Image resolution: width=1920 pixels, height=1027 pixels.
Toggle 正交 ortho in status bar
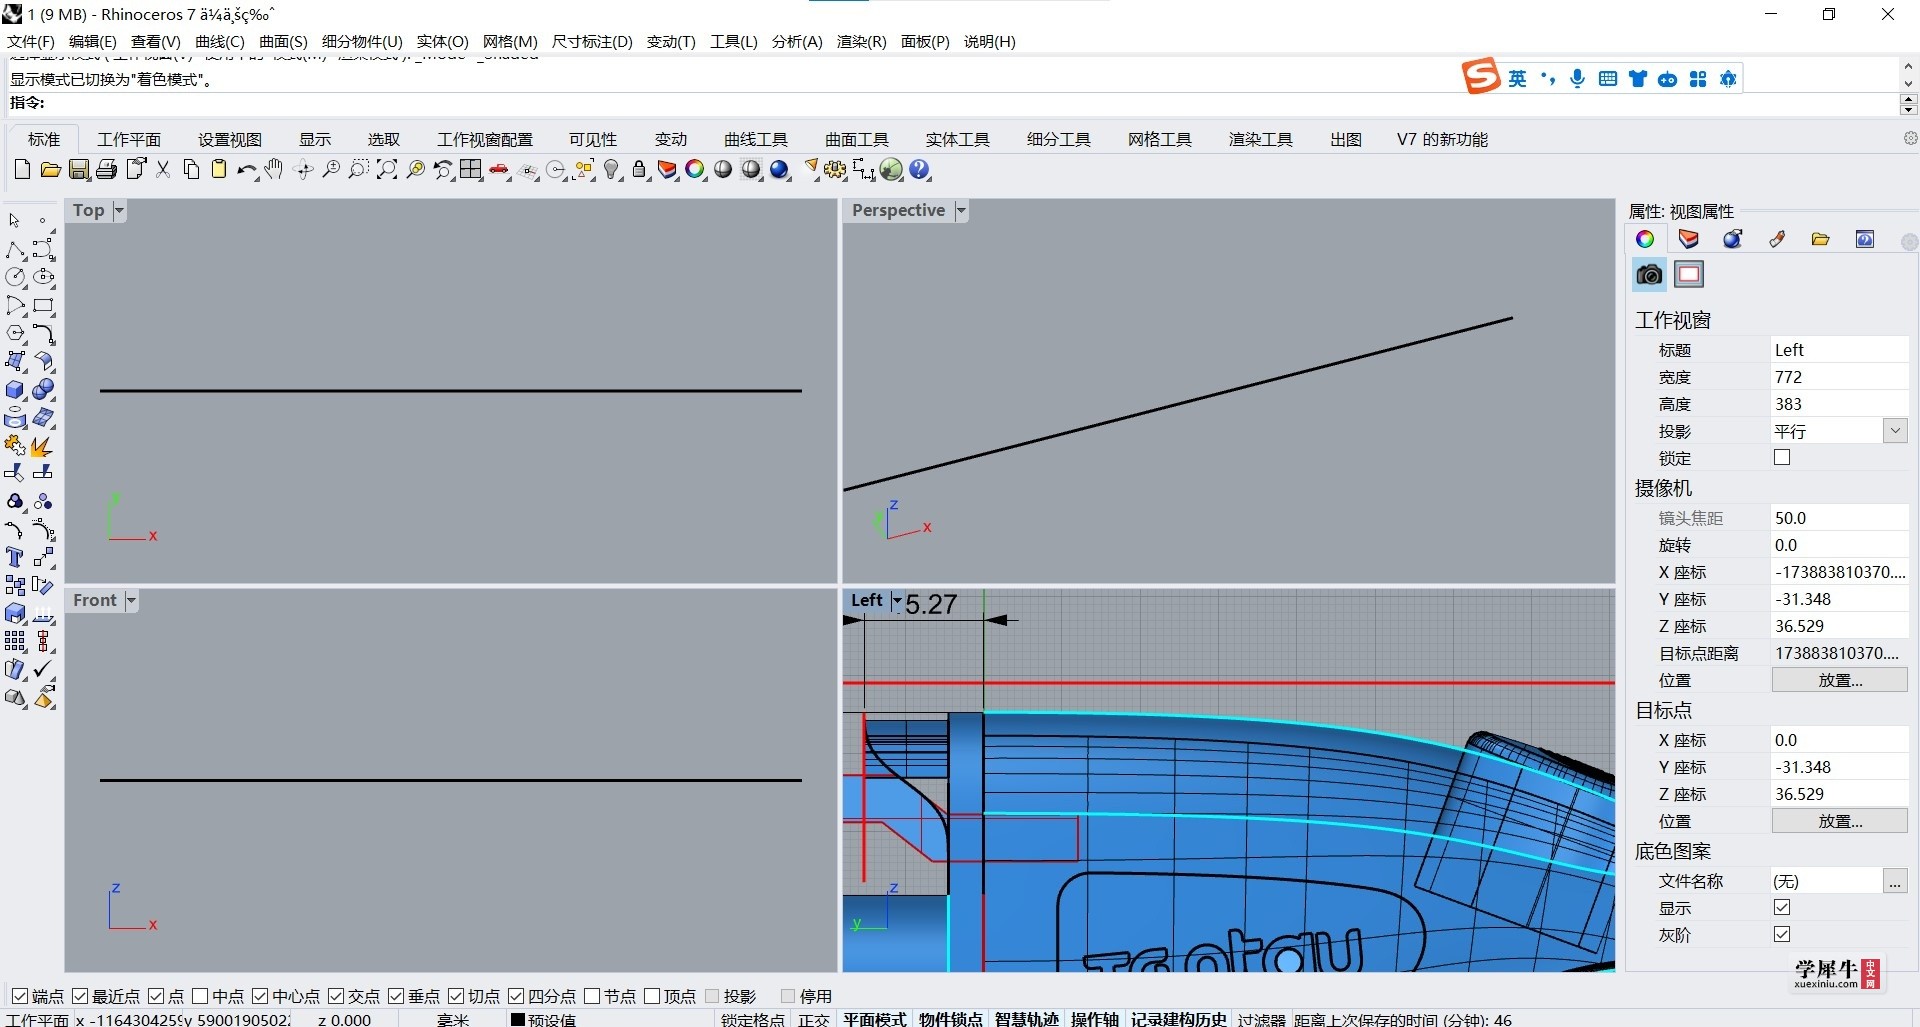point(814,1019)
